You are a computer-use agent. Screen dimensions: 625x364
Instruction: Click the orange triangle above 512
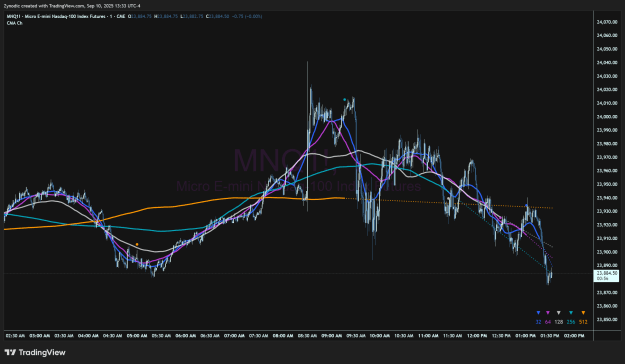(x=583, y=313)
